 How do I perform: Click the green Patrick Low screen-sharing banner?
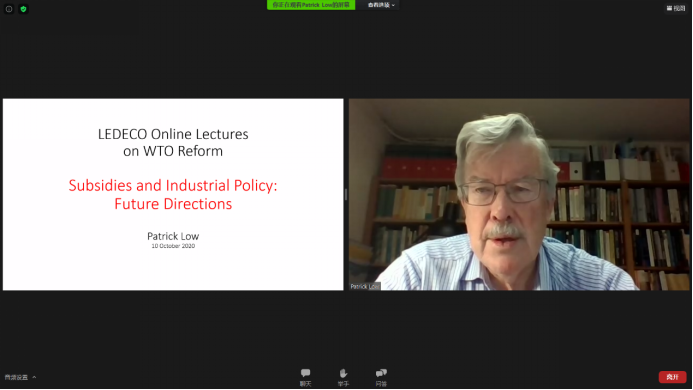coord(311,5)
